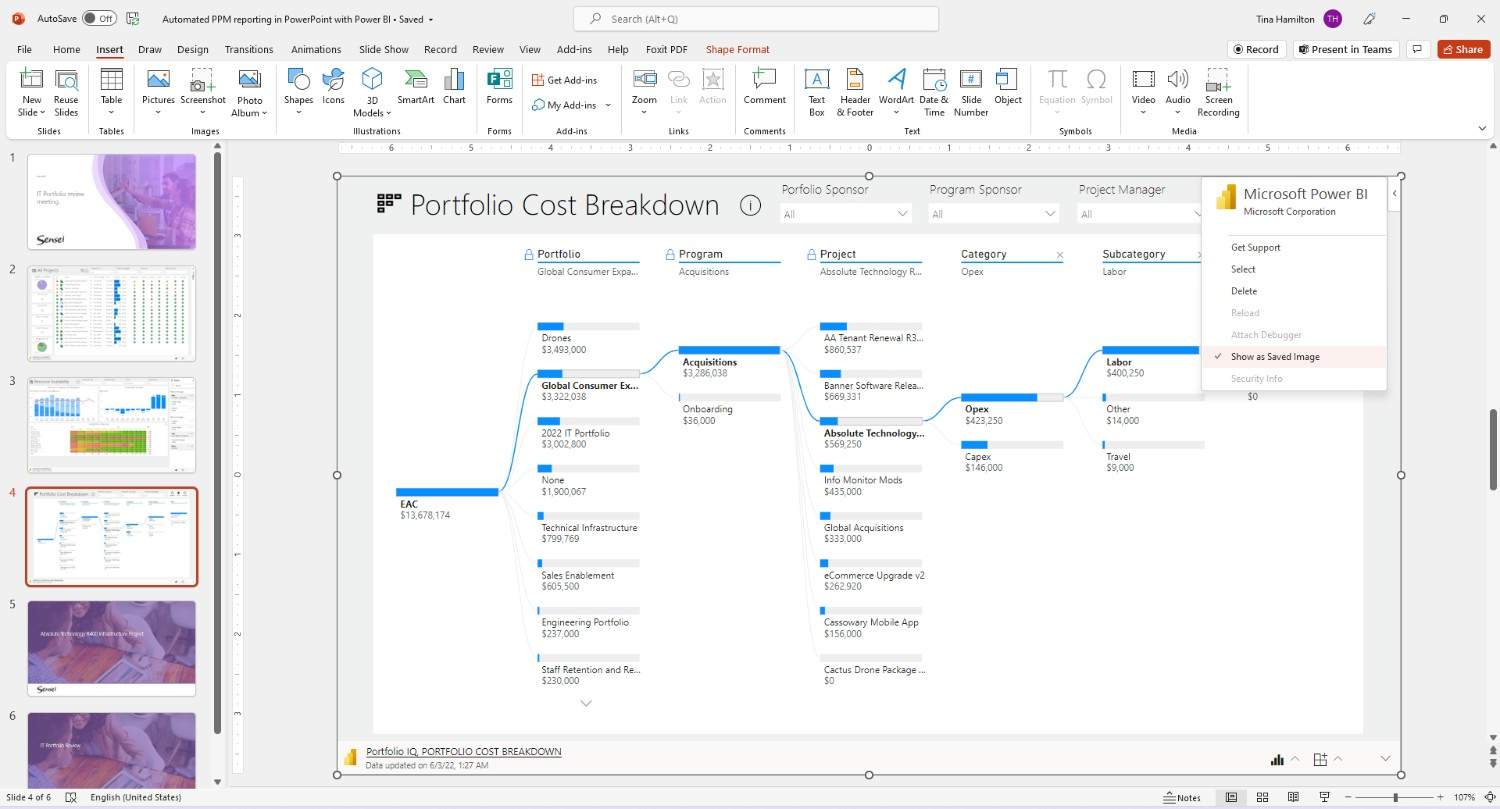
Task: Click the info icon beside Portfolio Cost Breakdown
Action: (x=750, y=205)
